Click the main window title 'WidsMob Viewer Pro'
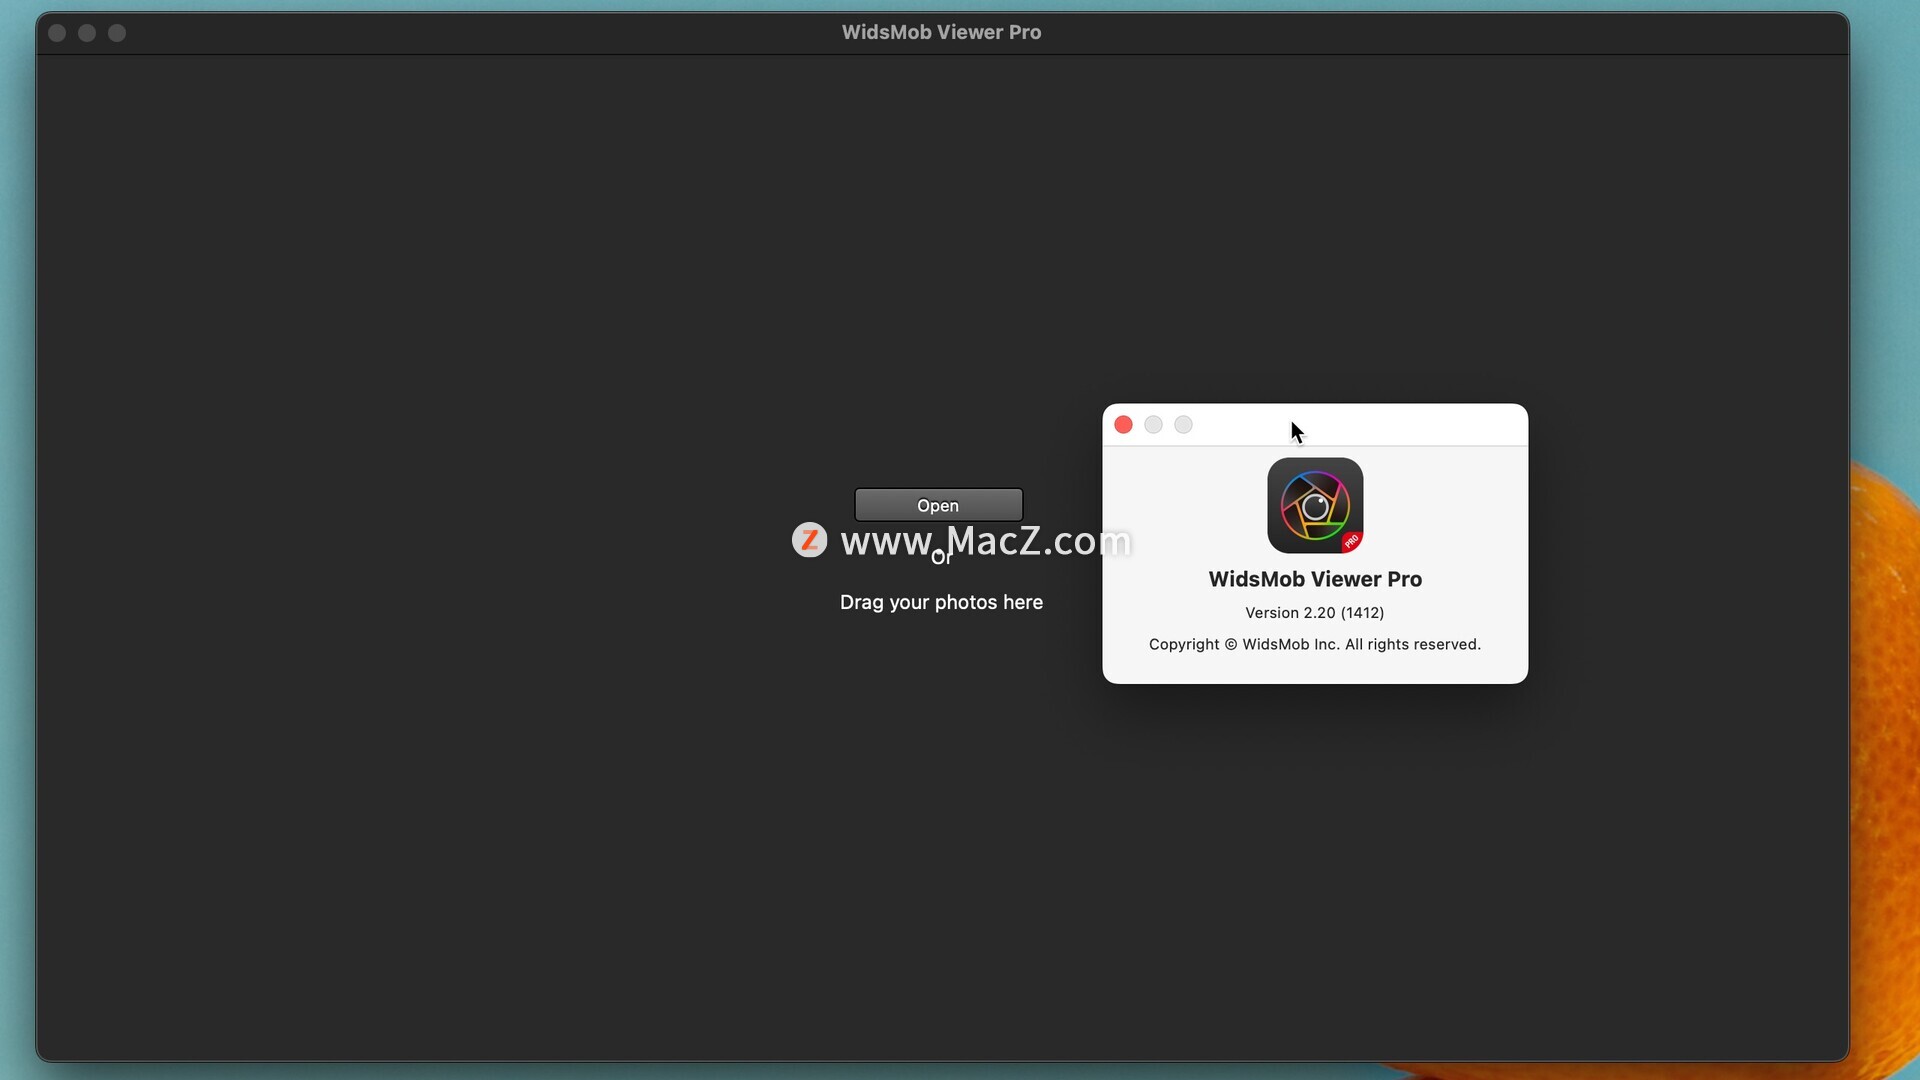The width and height of the screenshot is (1920, 1080). pyautogui.click(x=941, y=32)
